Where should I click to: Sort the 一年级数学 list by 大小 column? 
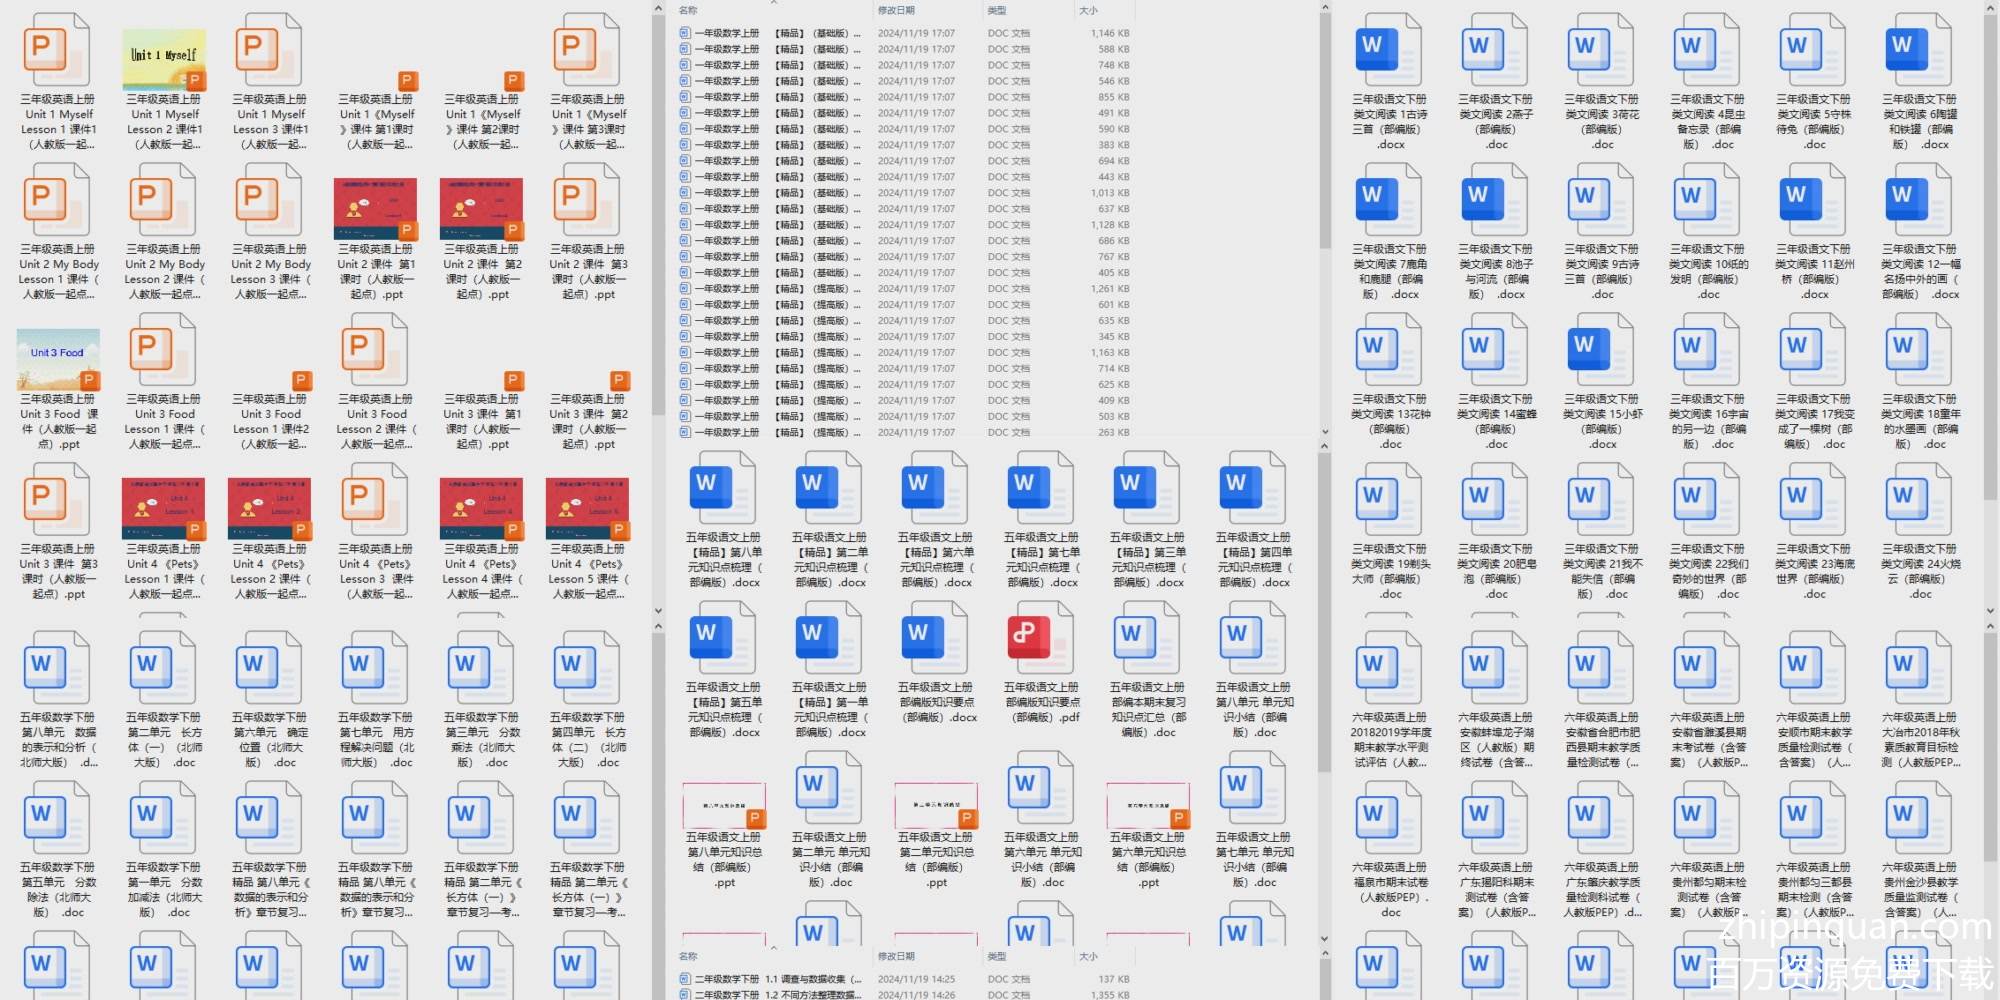[1088, 10]
